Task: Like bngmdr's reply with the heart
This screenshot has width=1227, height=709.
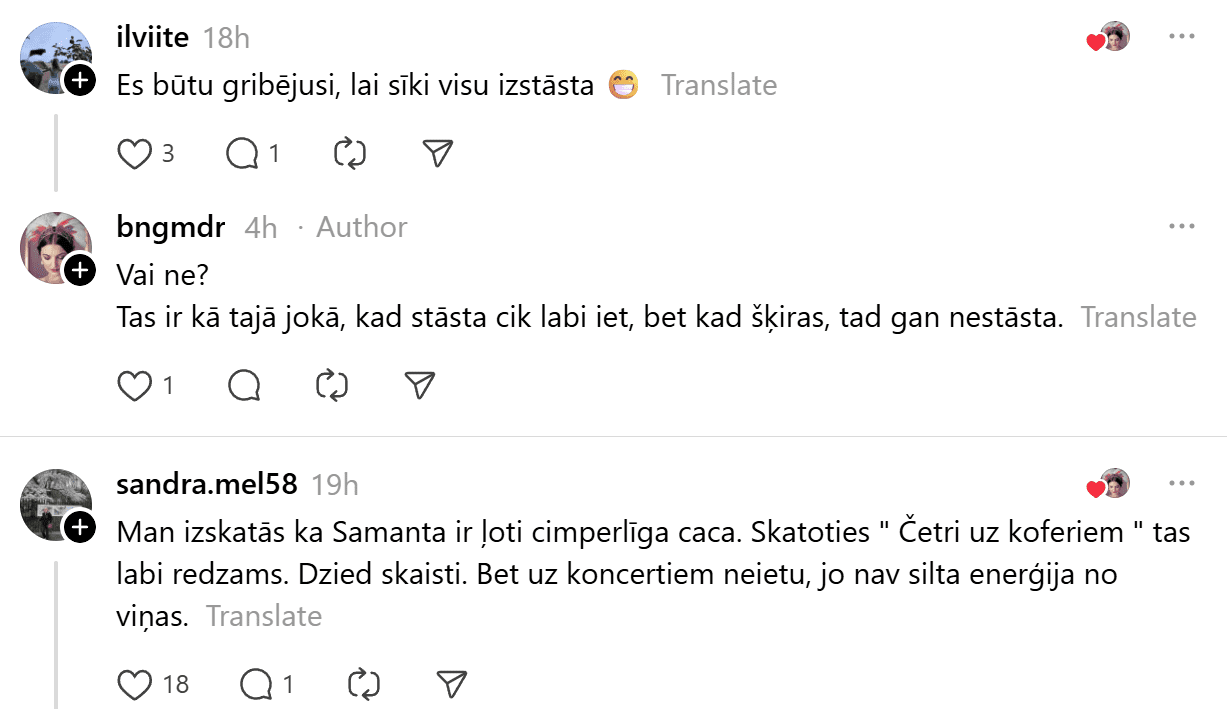Action: pos(133,385)
